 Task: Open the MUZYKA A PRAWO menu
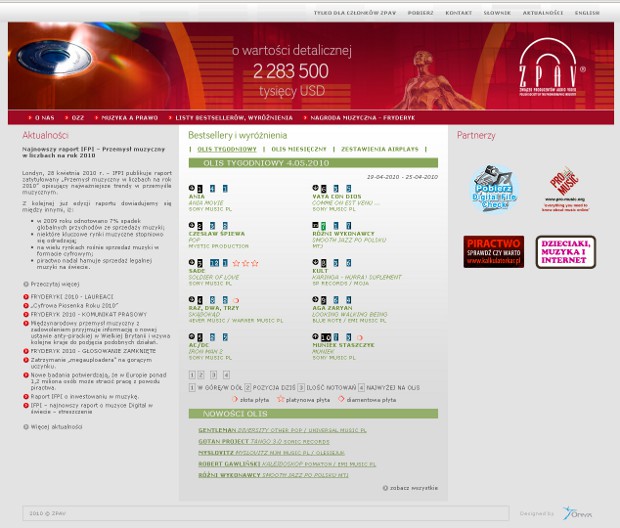130,117
